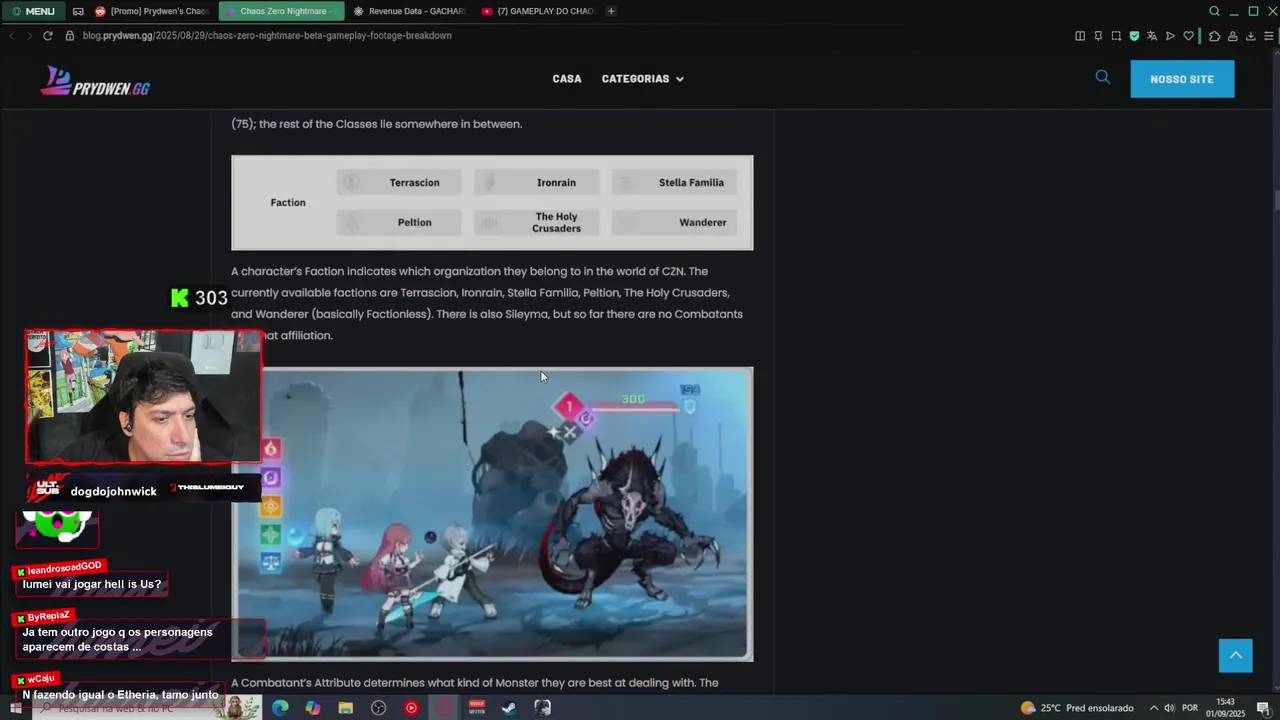Click The Holy Crusaders faction cell

pyautogui.click(x=537, y=222)
